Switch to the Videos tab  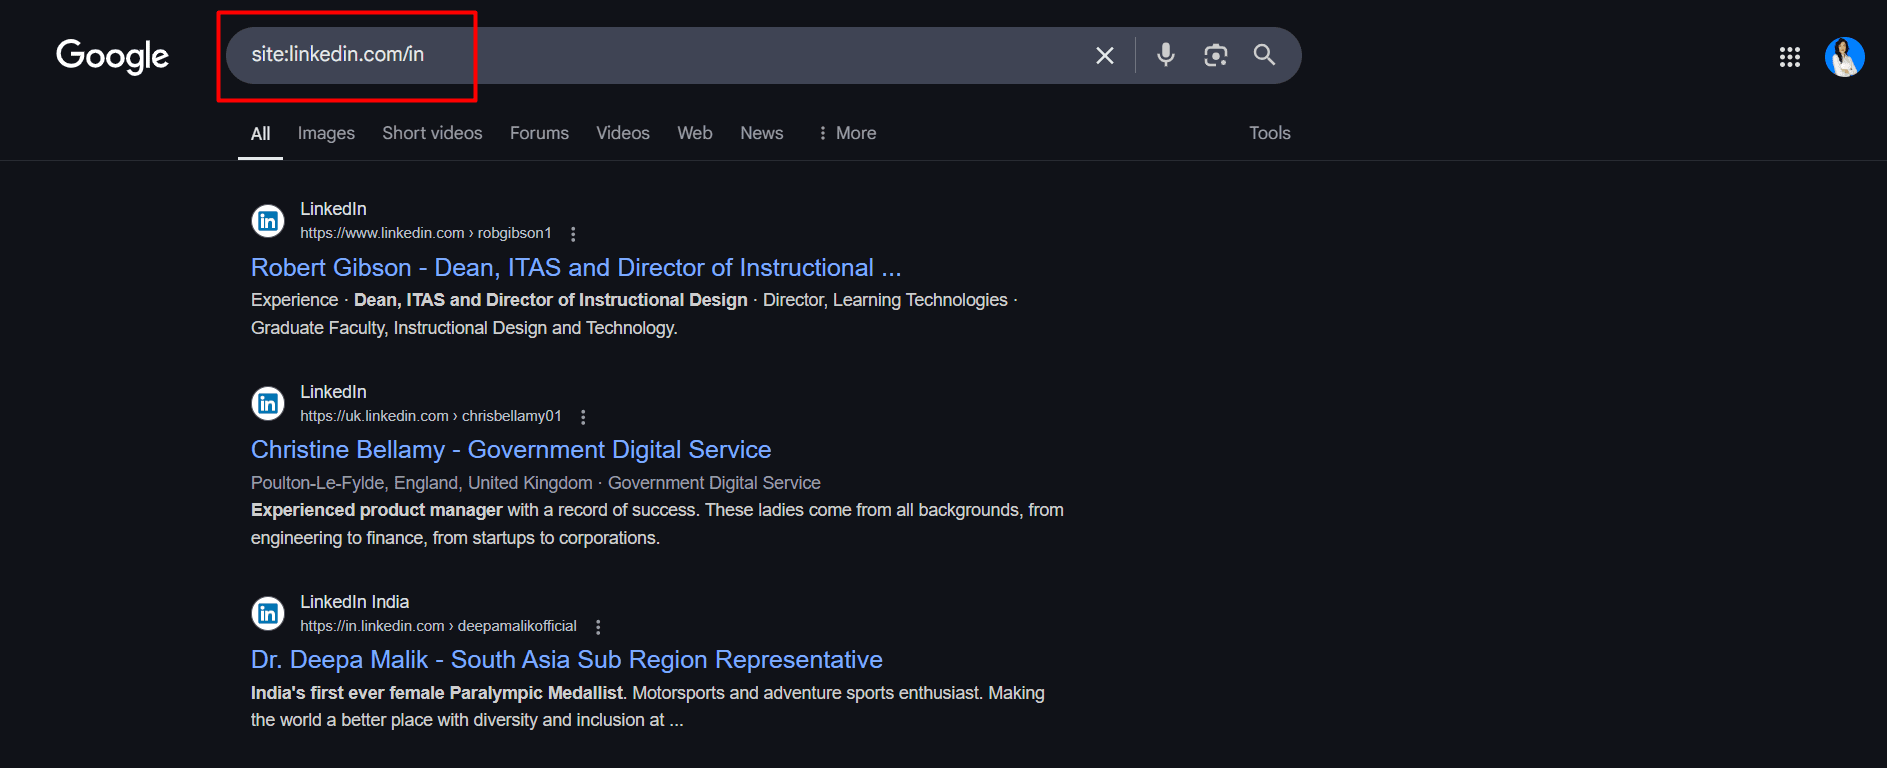click(x=623, y=133)
